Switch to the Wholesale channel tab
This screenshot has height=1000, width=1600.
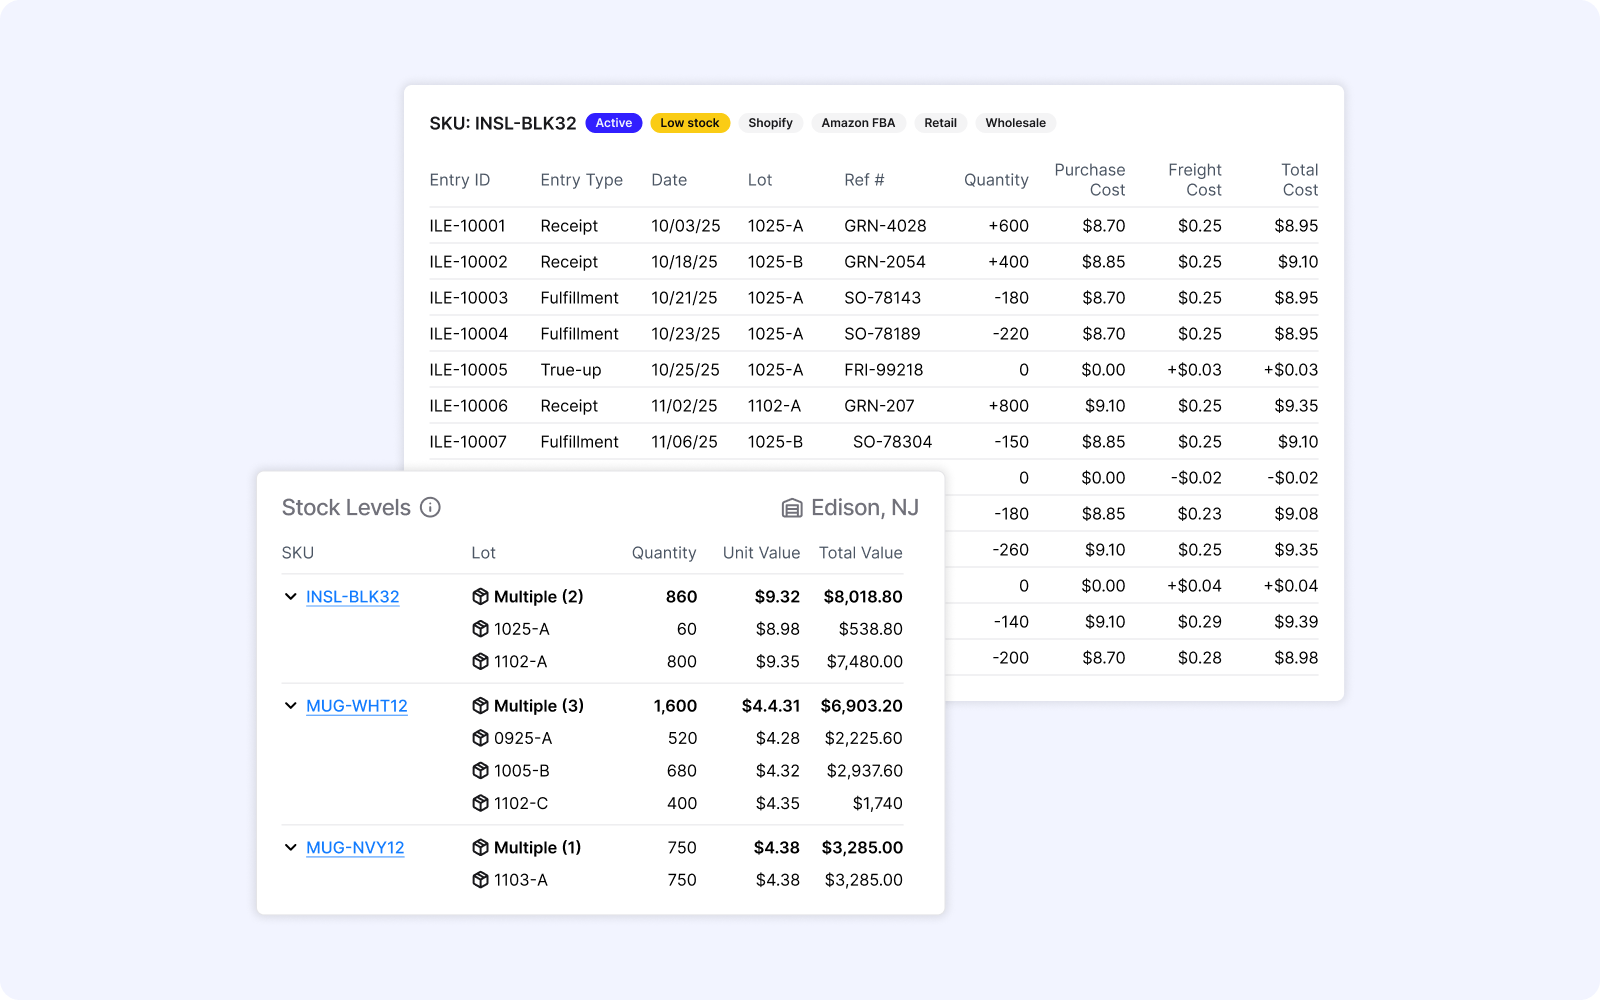[x=1015, y=122]
